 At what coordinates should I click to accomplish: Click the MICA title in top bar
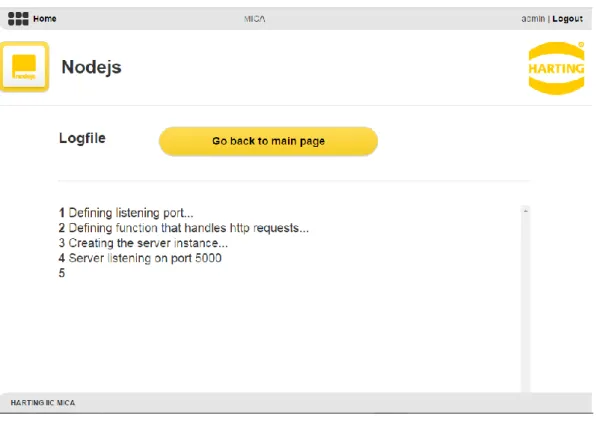click(255, 19)
